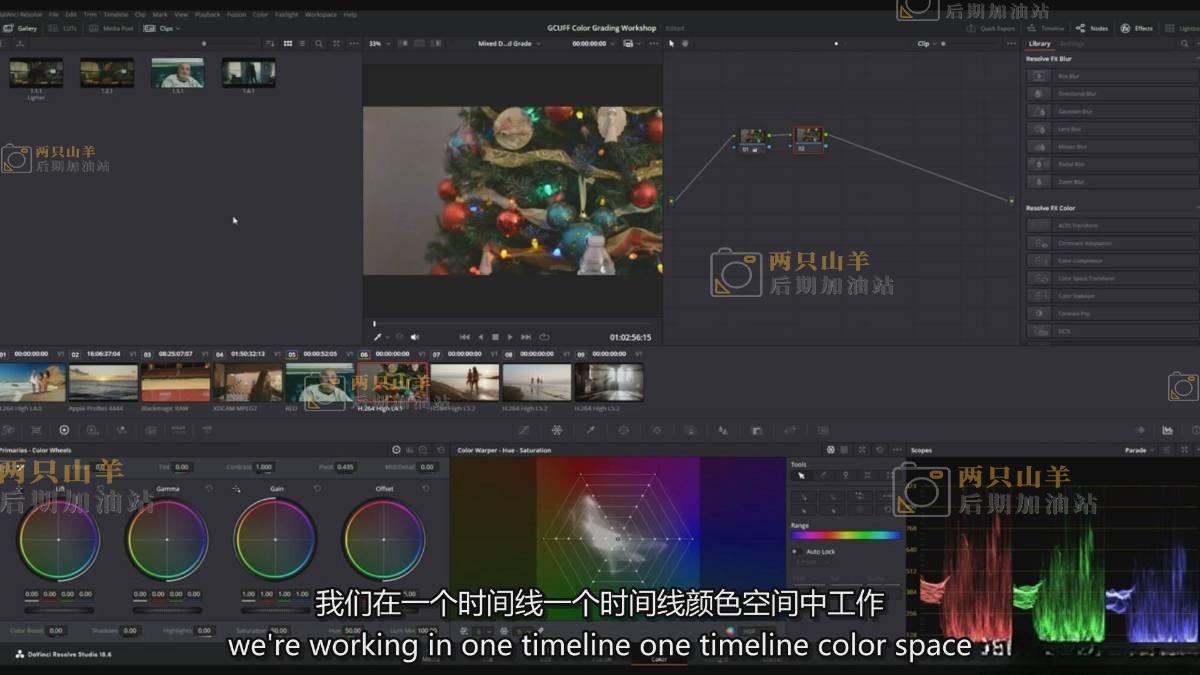The width and height of the screenshot is (1200, 675).
Task: Toggle the Effects panel button
Action: [x=1137, y=28]
